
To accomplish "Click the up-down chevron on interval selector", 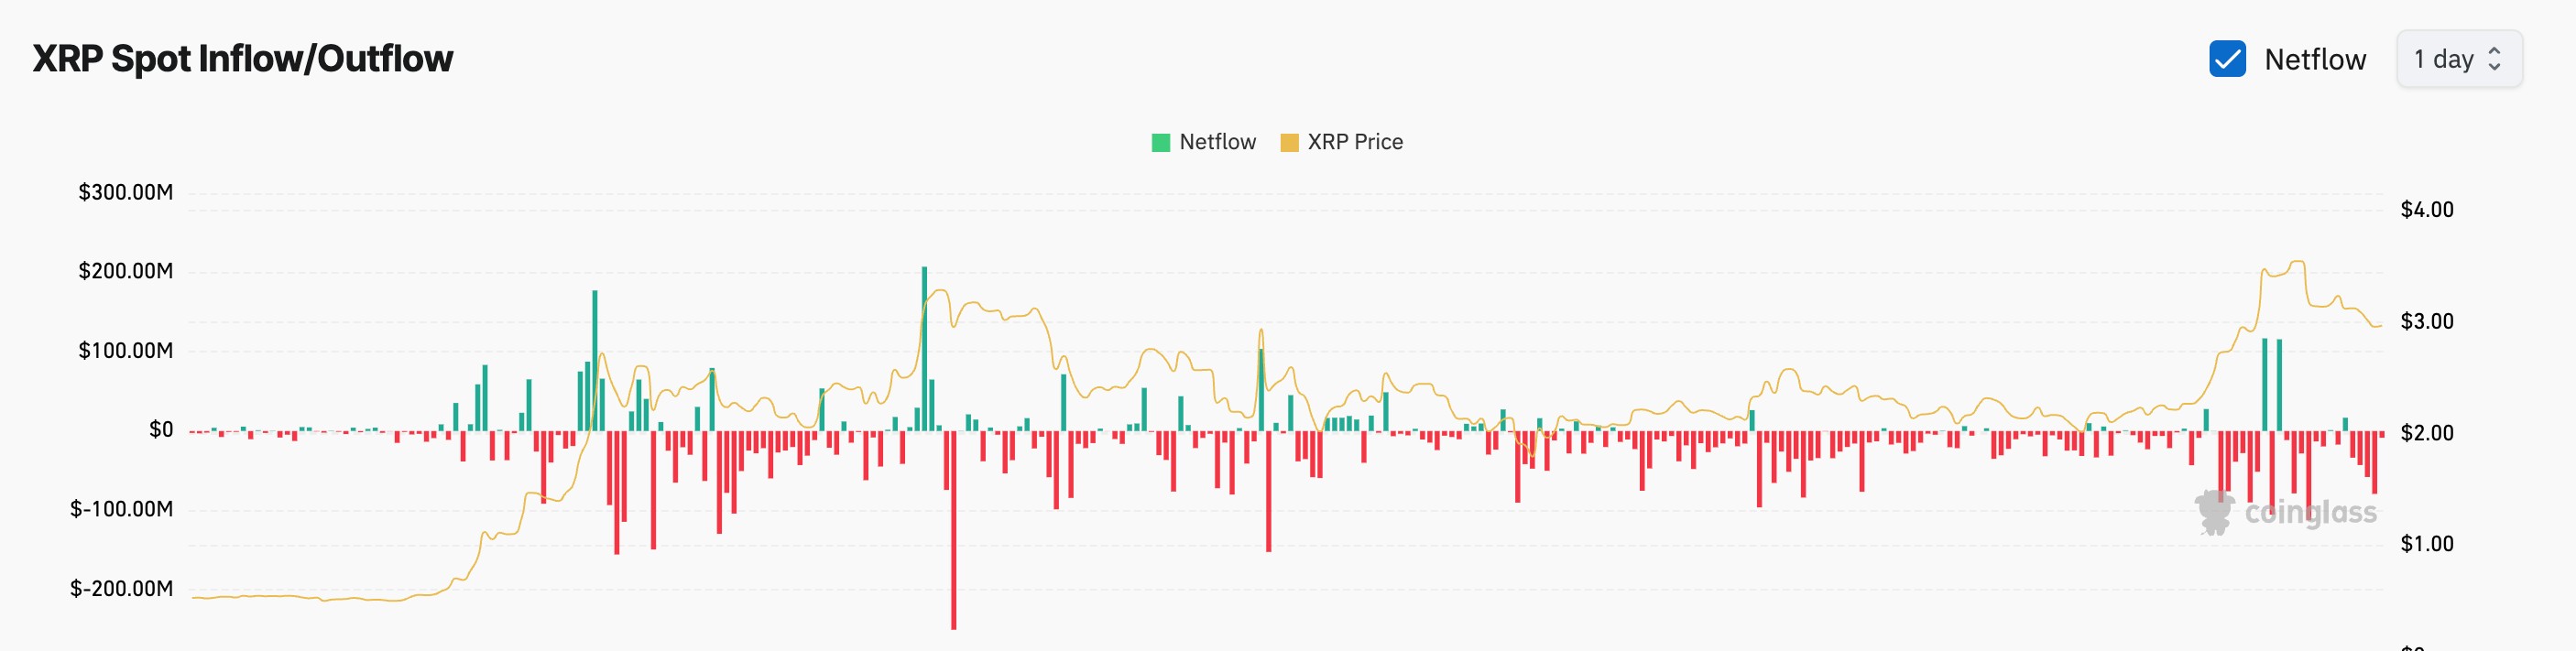I will tap(2494, 59).
